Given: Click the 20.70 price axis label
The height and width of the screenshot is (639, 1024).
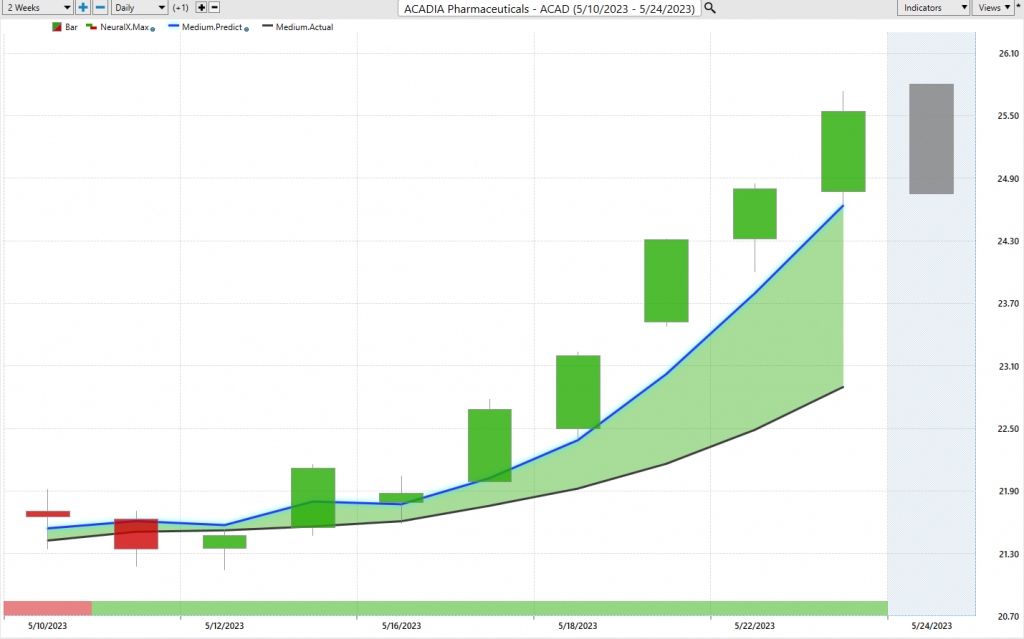Looking at the screenshot, I should coord(1008,616).
